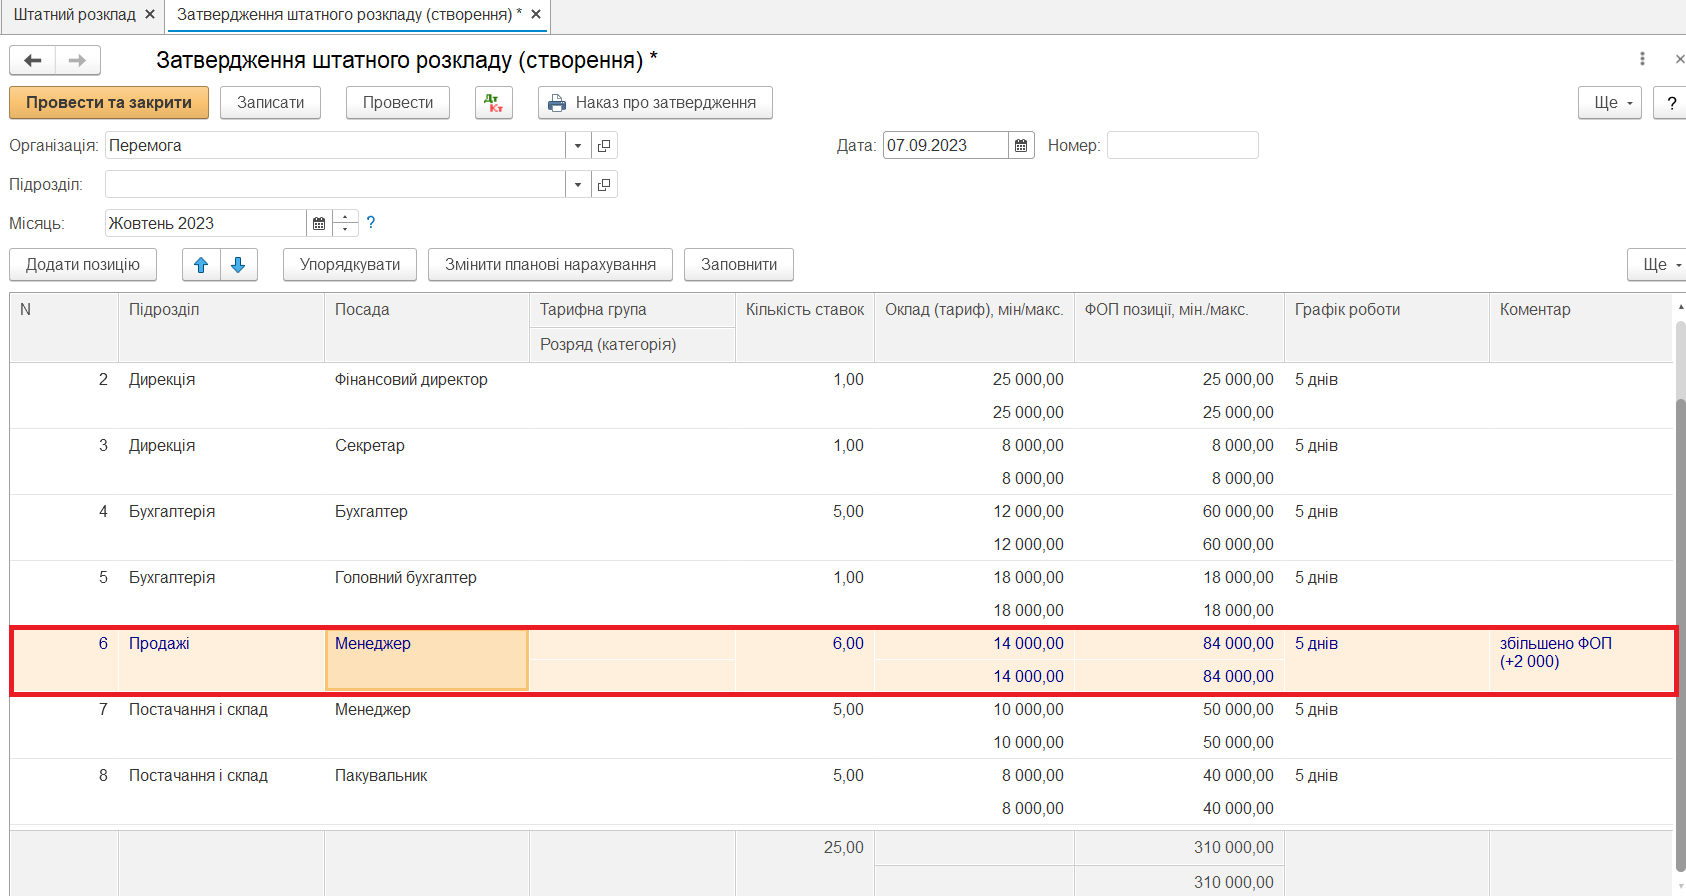
Task: Move selected position down with blue arrow
Action: (x=238, y=265)
